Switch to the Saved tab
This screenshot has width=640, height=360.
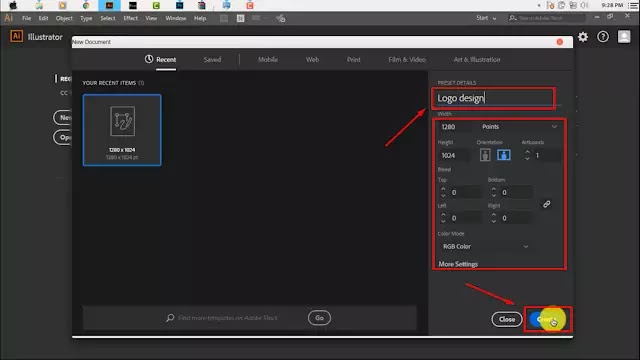pyautogui.click(x=212, y=60)
